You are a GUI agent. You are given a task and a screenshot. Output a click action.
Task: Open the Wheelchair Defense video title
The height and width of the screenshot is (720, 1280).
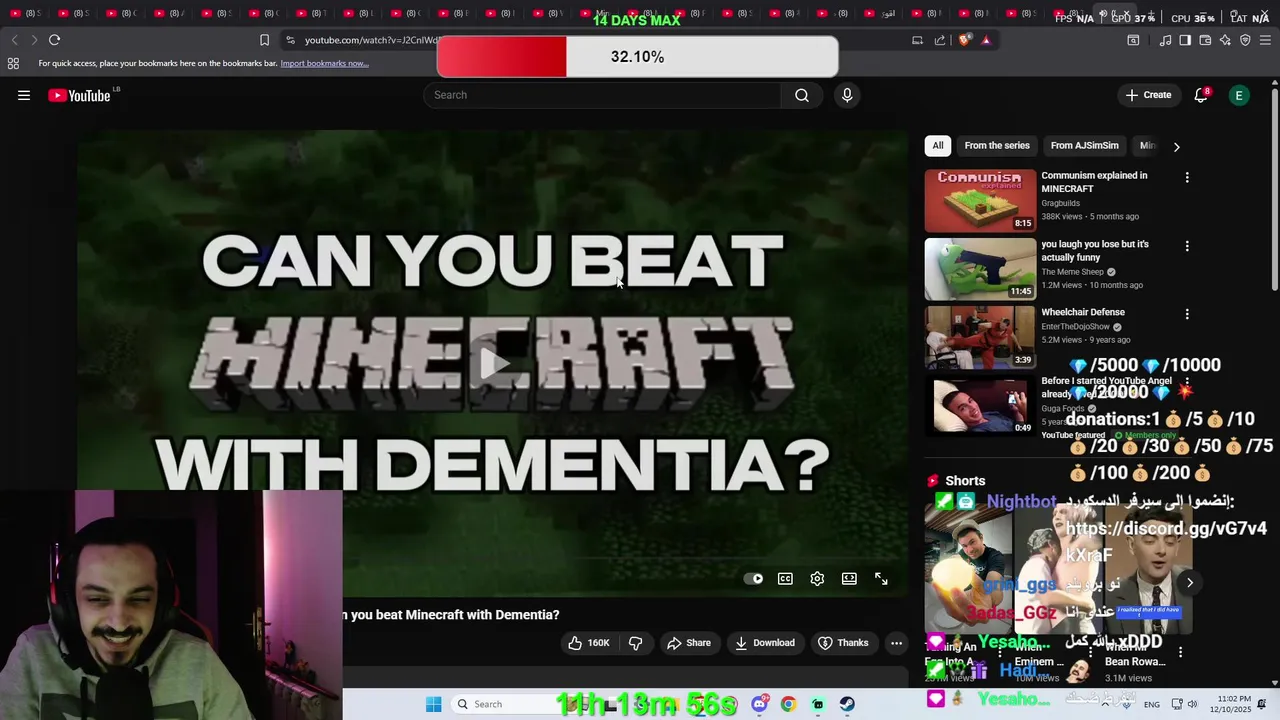[1083, 312]
